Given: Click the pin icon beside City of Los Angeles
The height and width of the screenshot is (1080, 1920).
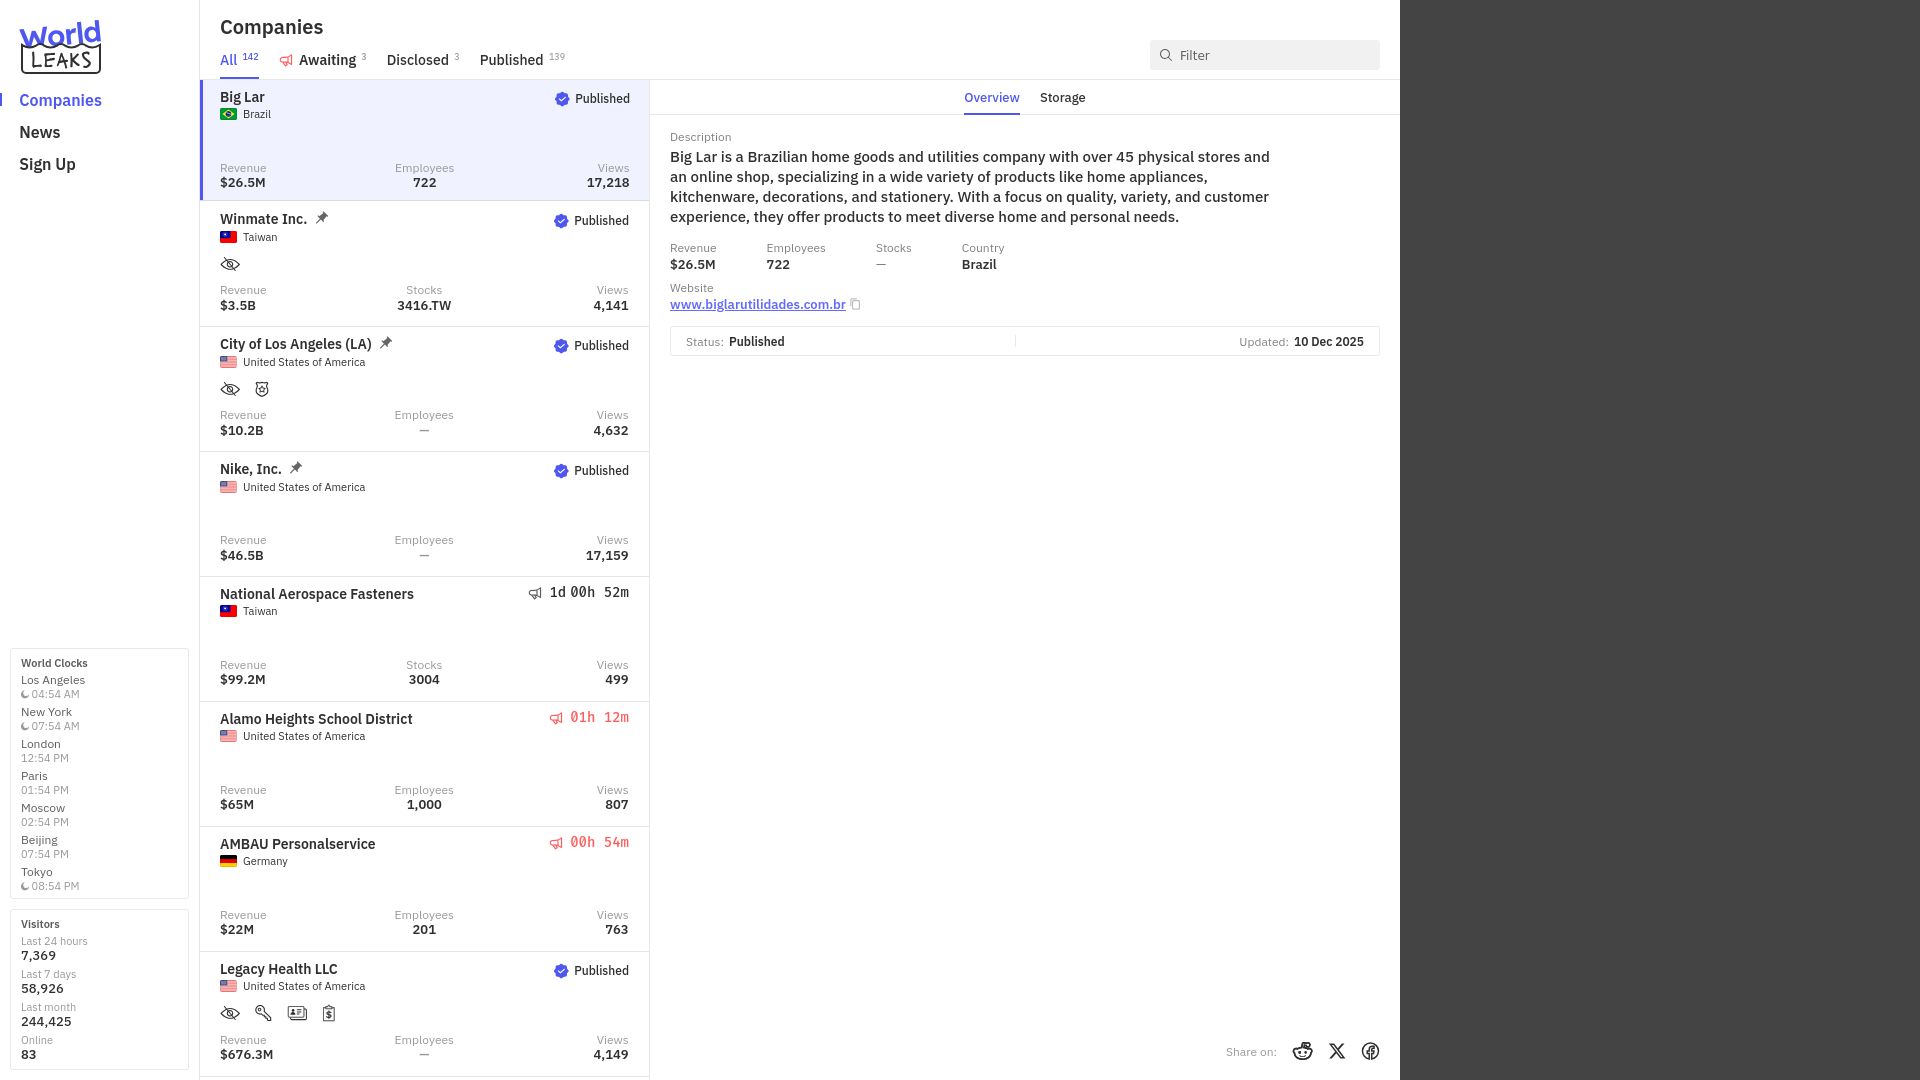Looking at the screenshot, I should 386,343.
